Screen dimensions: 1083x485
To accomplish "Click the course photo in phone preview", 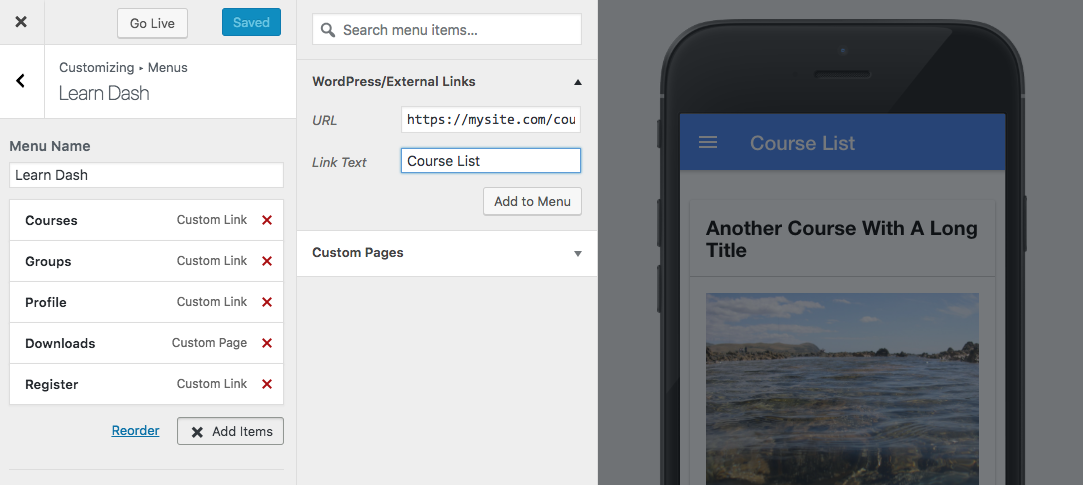I will [842, 389].
